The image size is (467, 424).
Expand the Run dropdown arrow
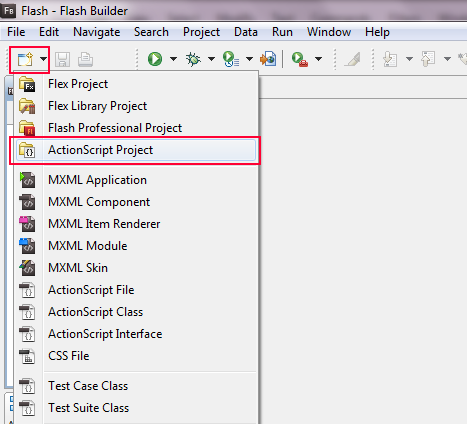(x=173, y=59)
